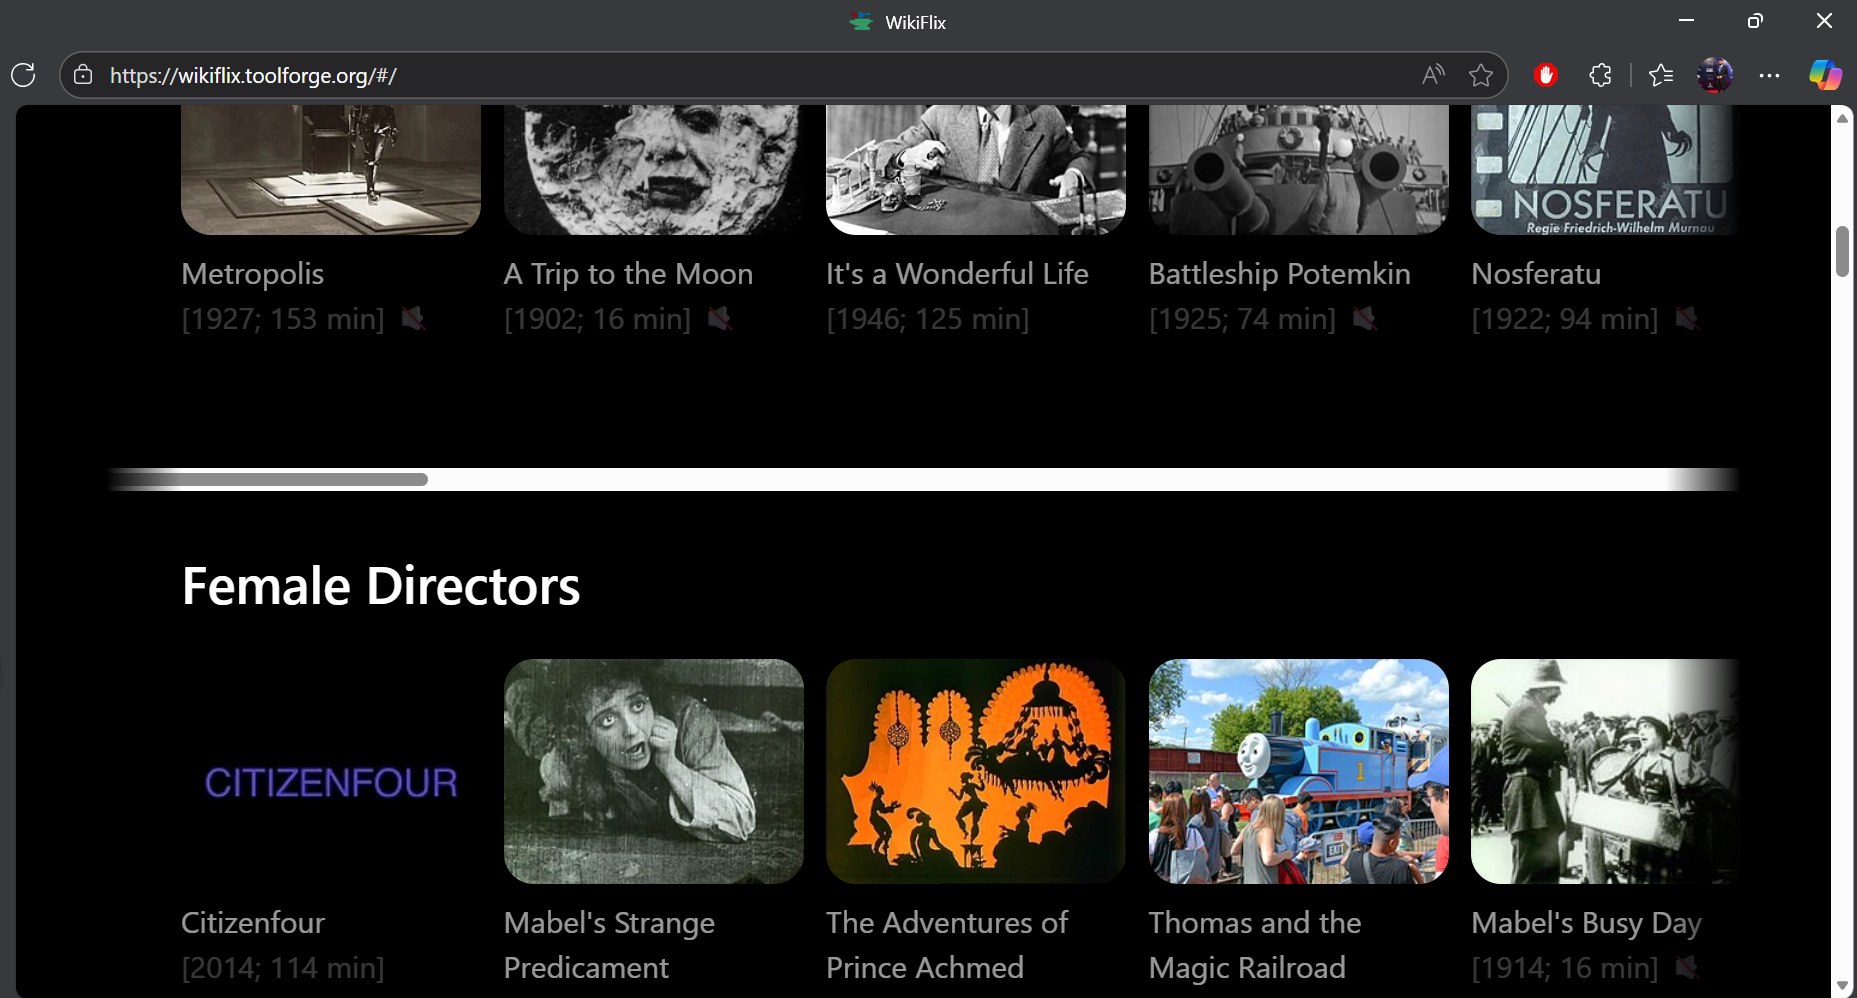Select the Citizenfour title

253,923
